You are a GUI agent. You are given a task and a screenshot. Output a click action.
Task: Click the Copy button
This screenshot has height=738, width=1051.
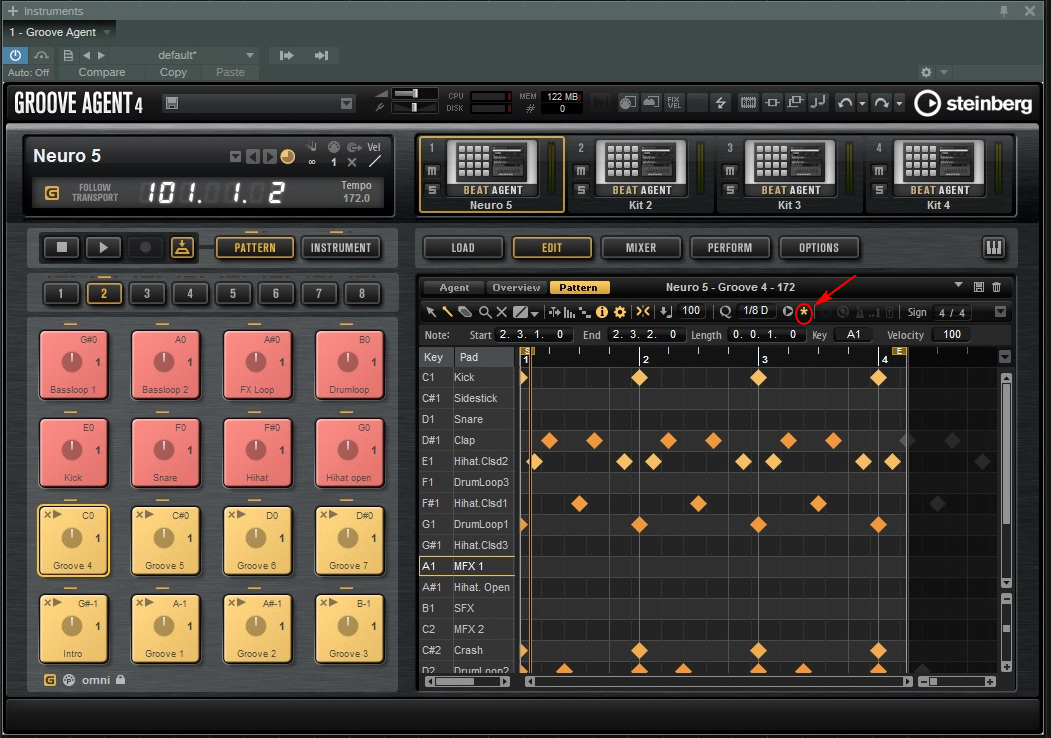point(173,72)
